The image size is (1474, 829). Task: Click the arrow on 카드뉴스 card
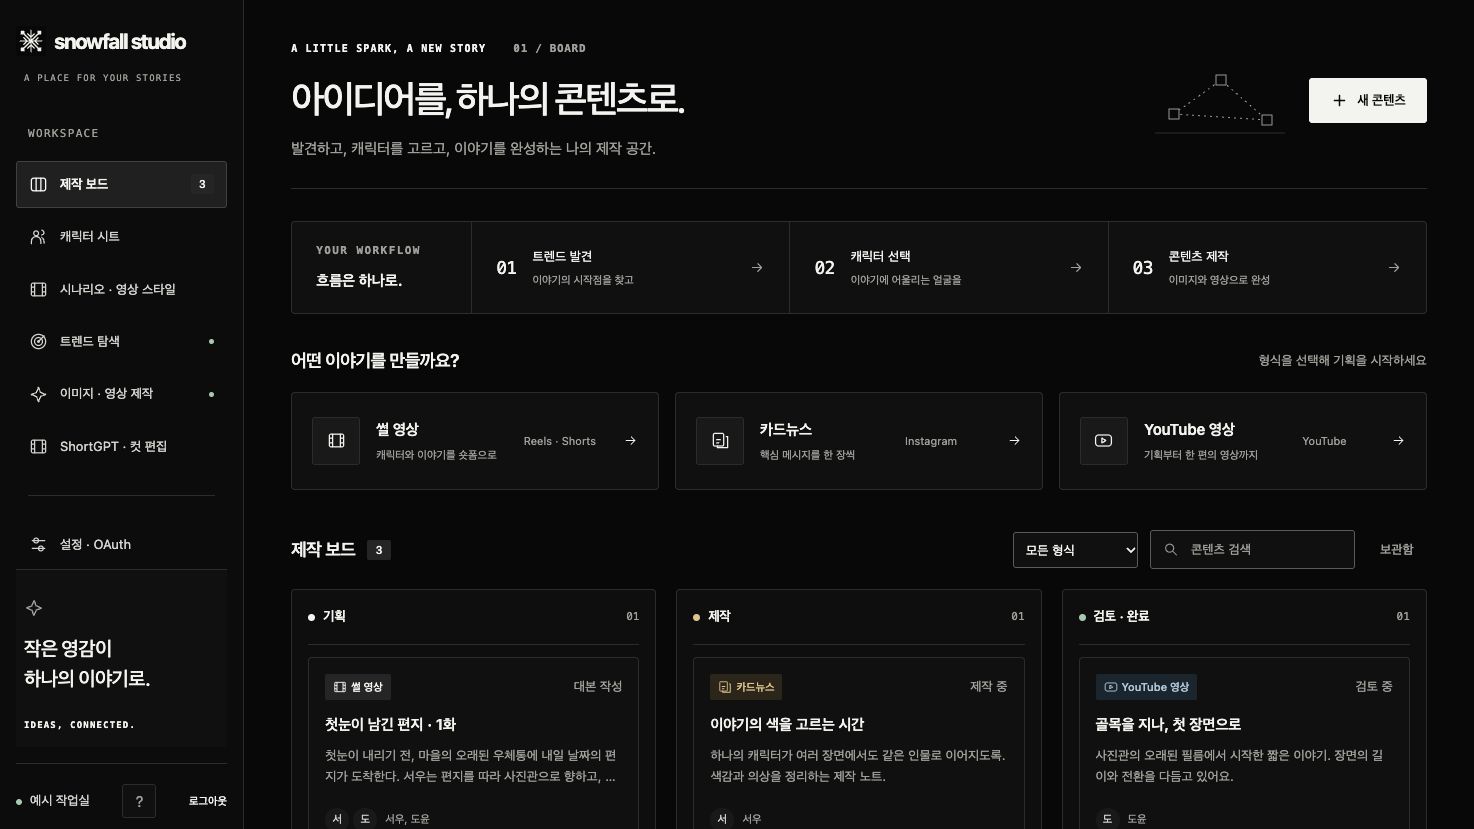coord(1014,441)
